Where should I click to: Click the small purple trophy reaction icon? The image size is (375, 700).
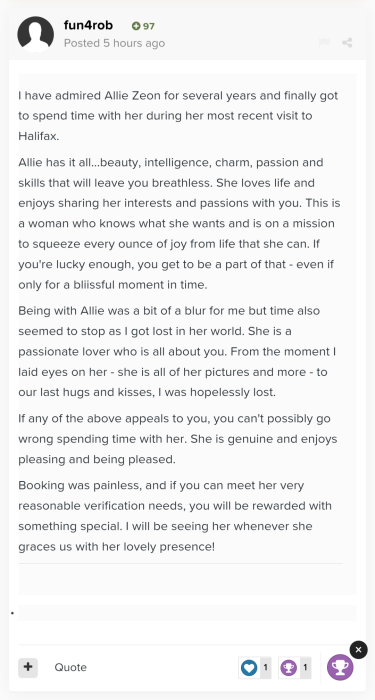(289, 668)
